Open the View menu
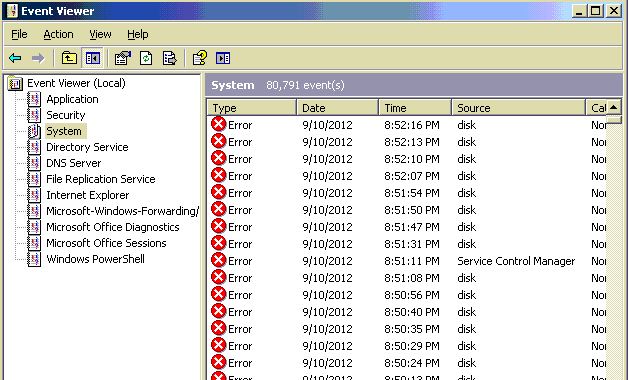 100,34
